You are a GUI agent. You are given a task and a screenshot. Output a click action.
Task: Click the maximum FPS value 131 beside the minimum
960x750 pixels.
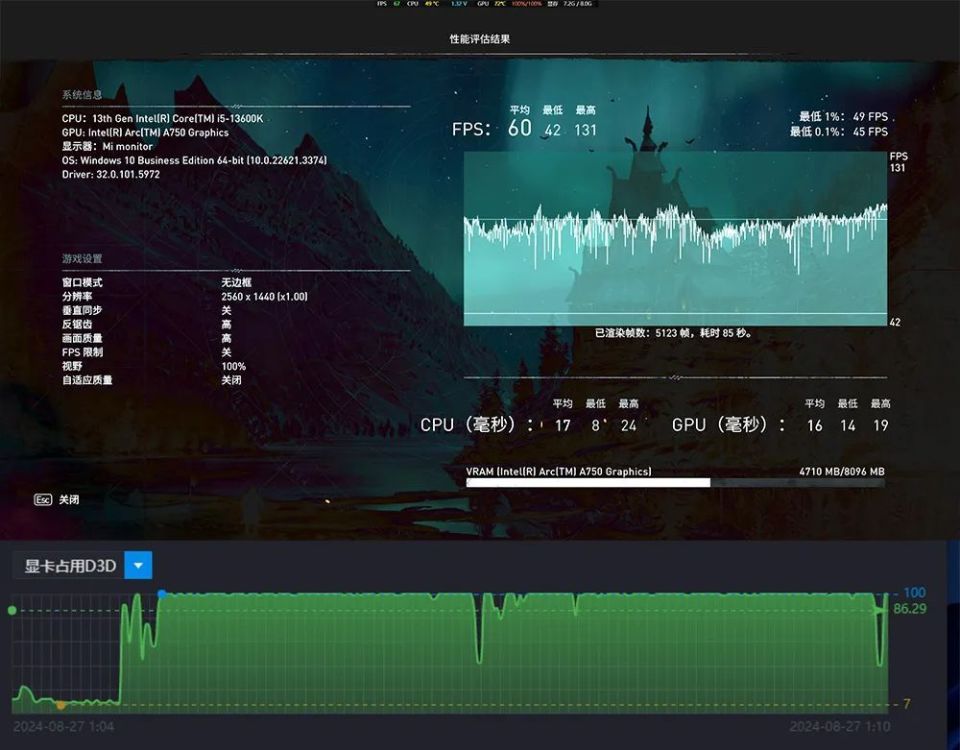point(585,130)
